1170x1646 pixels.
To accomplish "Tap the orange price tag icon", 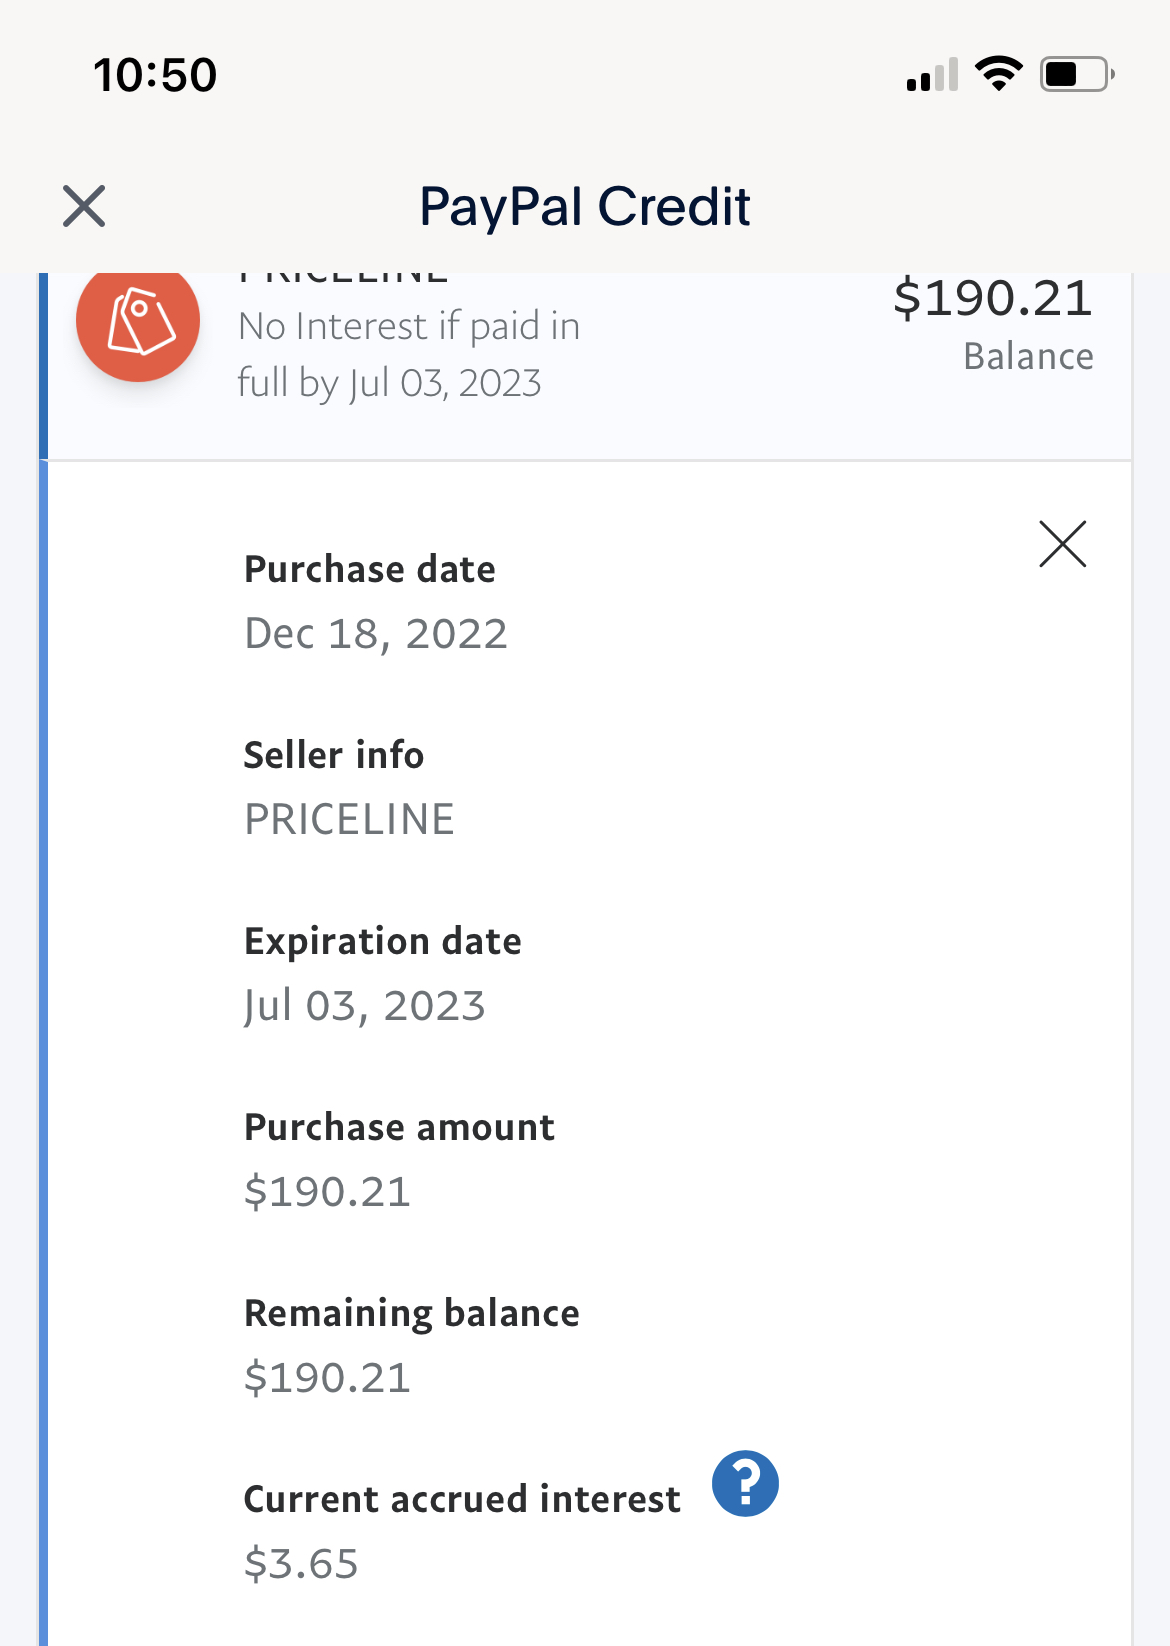I will (x=138, y=321).
